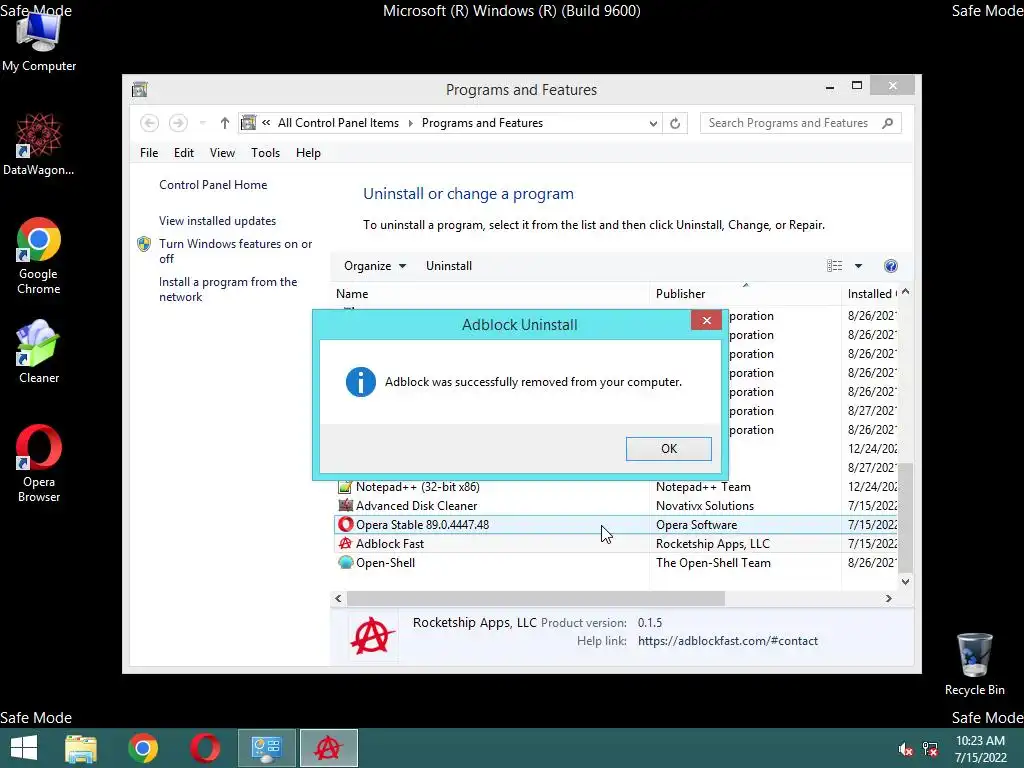
Task: Open the blue Help icon
Action: pos(891,266)
